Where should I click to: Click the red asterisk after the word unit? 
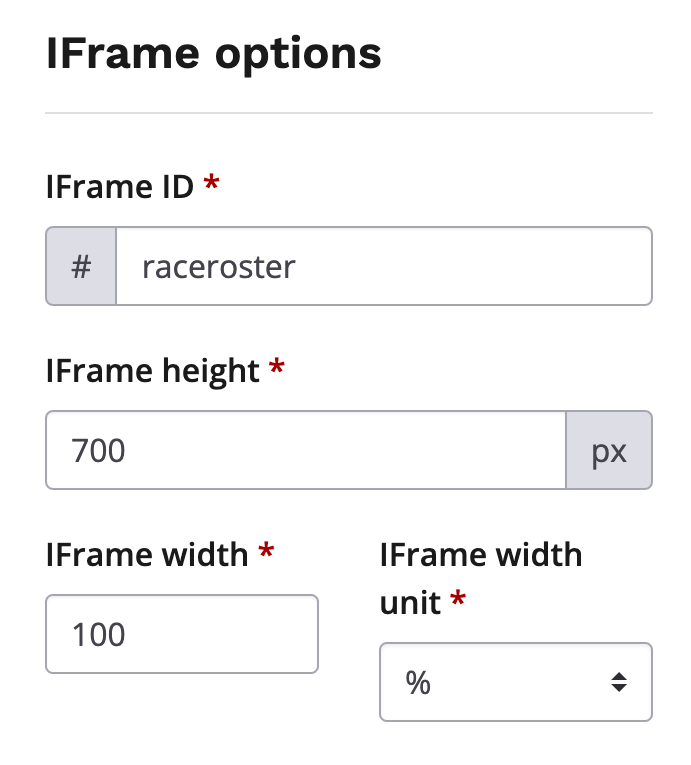point(458,600)
